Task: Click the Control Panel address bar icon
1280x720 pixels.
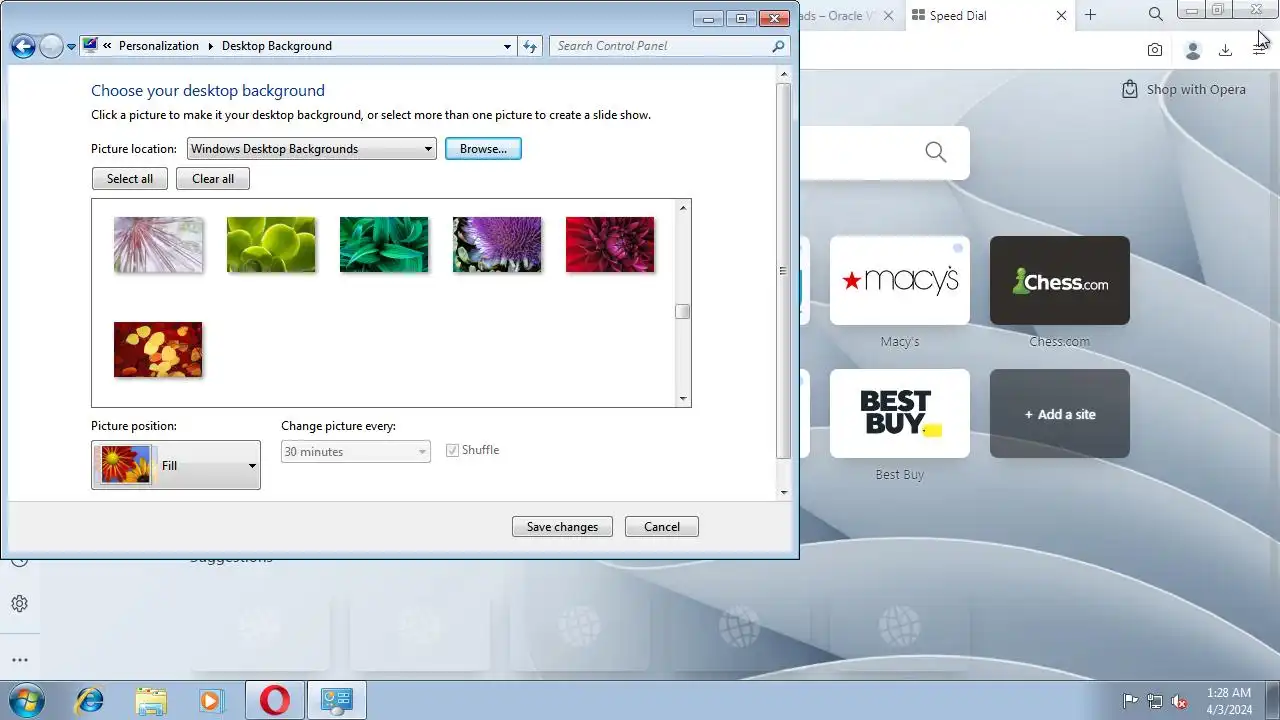Action: pos(90,45)
